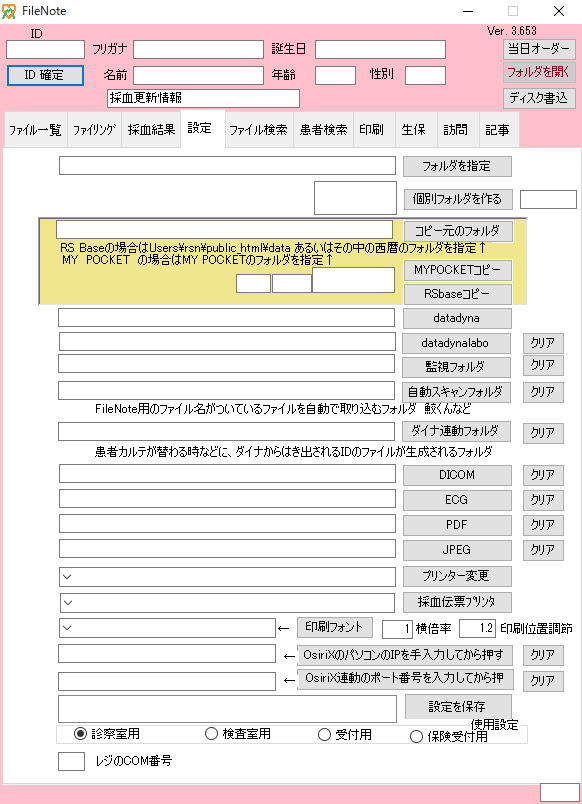This screenshot has width=582, height=804.
Task: Click the コピー元のフォルダ button
Action: coord(457,231)
